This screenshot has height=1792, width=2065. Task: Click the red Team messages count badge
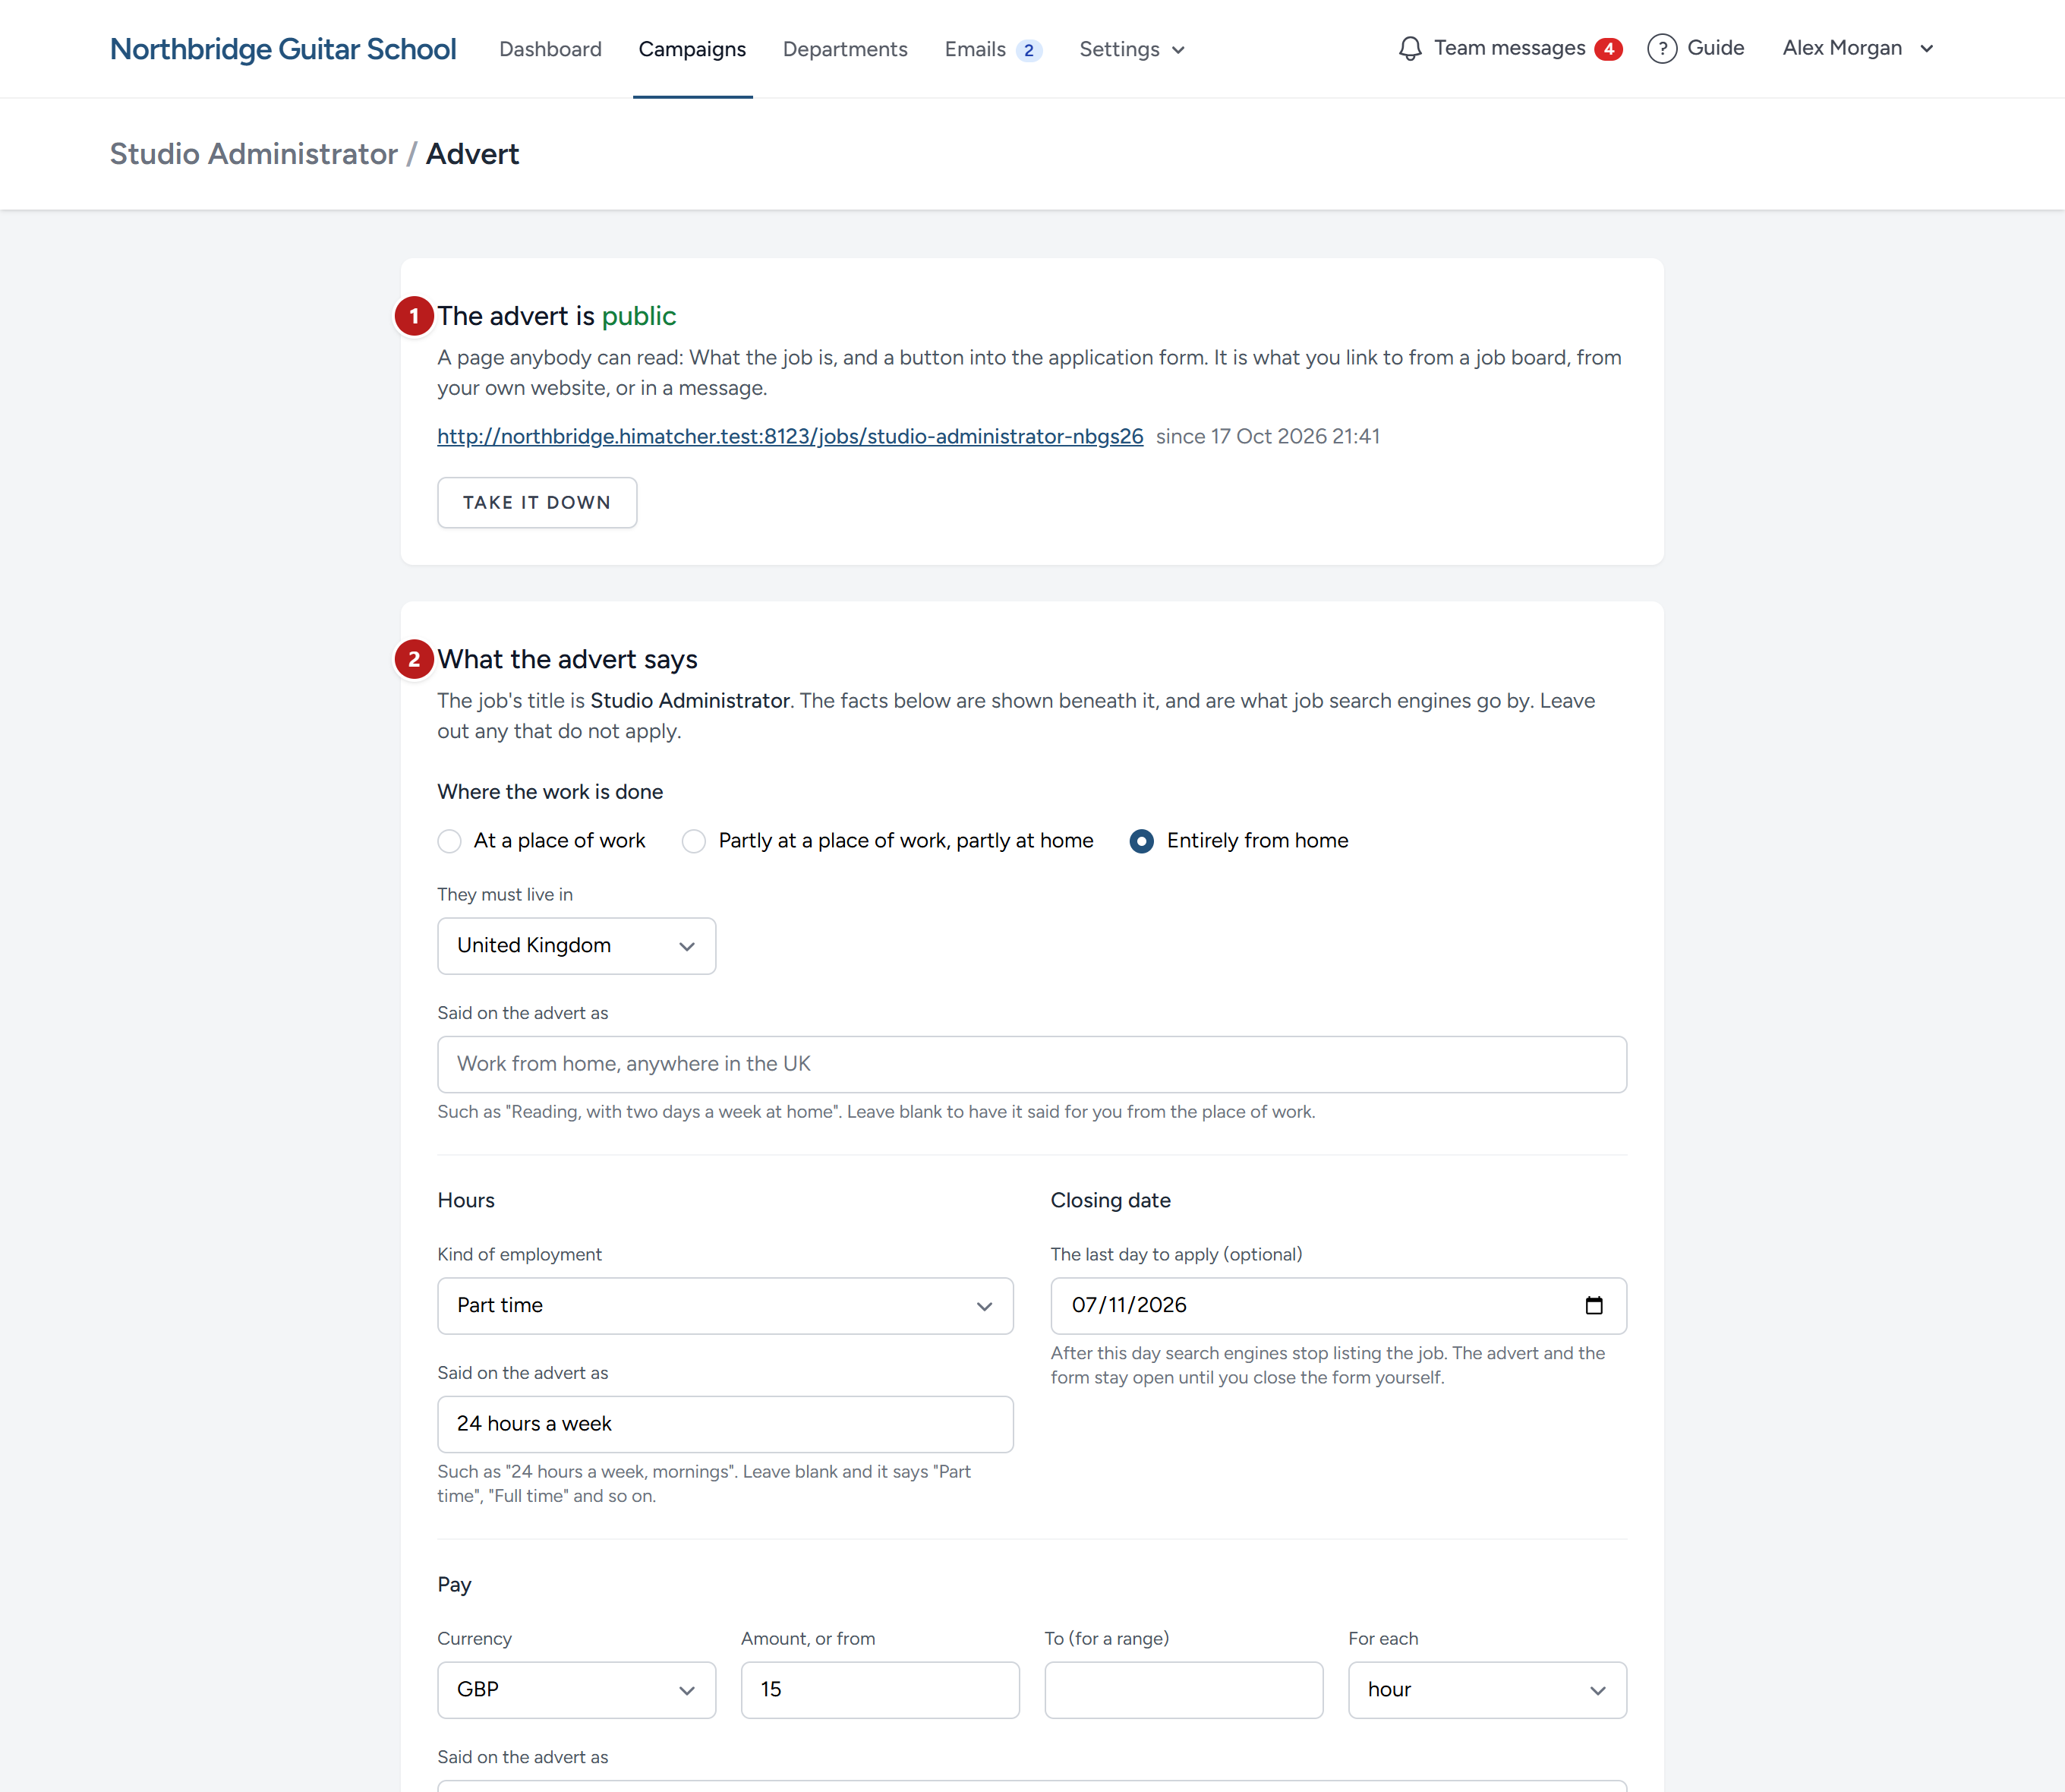click(1608, 49)
